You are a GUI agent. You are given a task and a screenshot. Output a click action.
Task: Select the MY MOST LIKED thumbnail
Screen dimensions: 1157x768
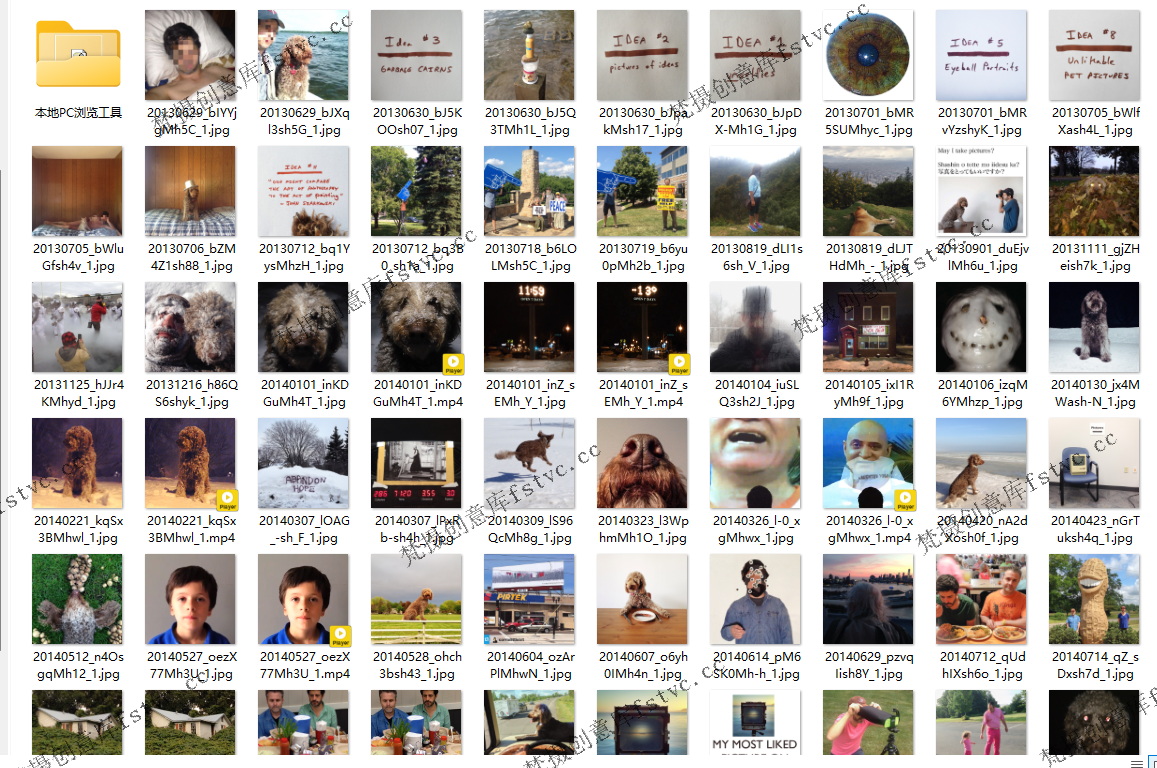pyautogui.click(x=755, y=722)
